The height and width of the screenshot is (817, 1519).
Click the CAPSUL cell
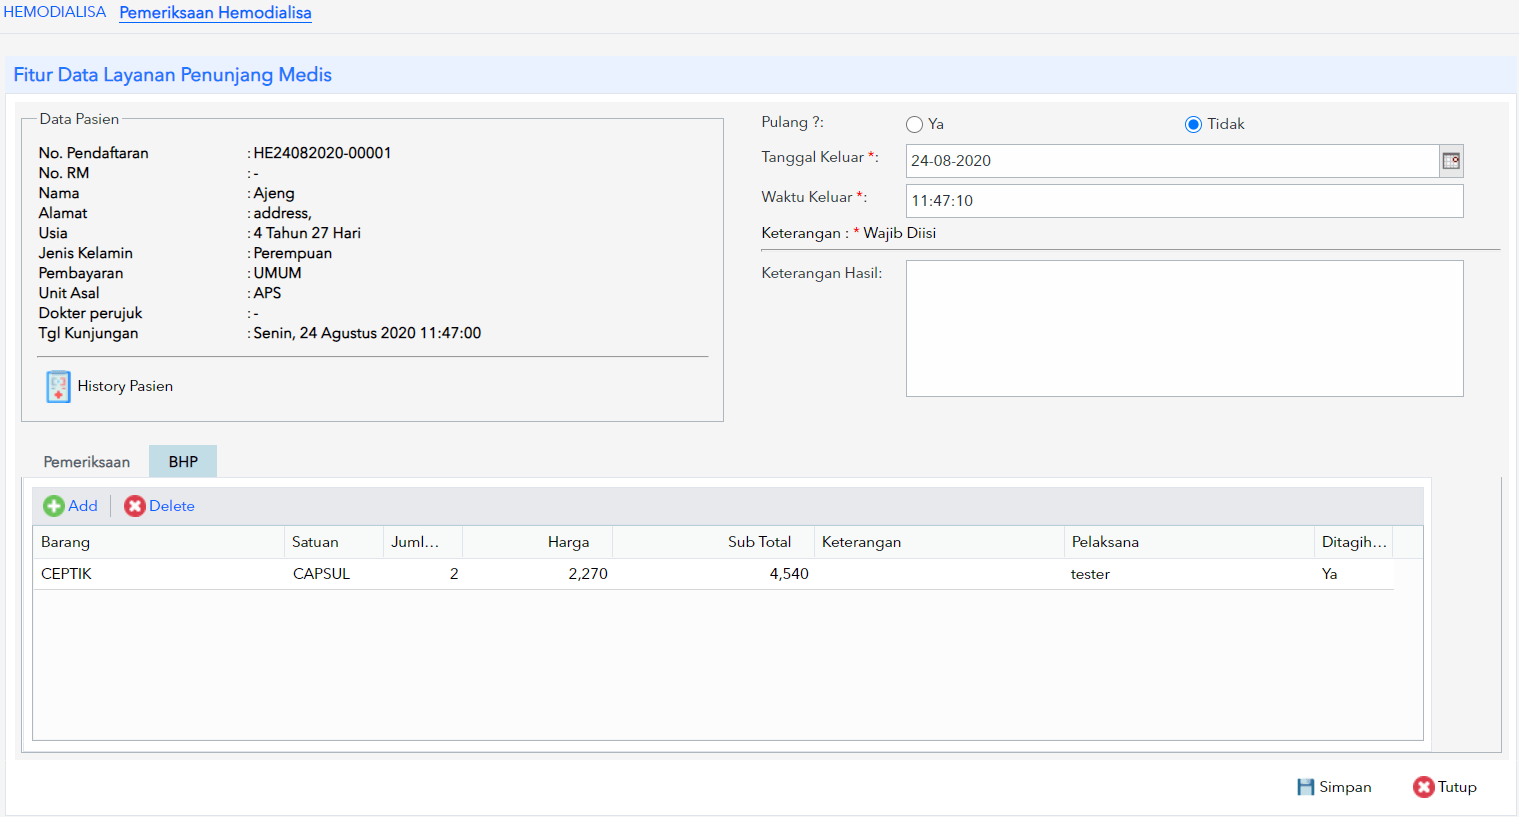click(334, 574)
